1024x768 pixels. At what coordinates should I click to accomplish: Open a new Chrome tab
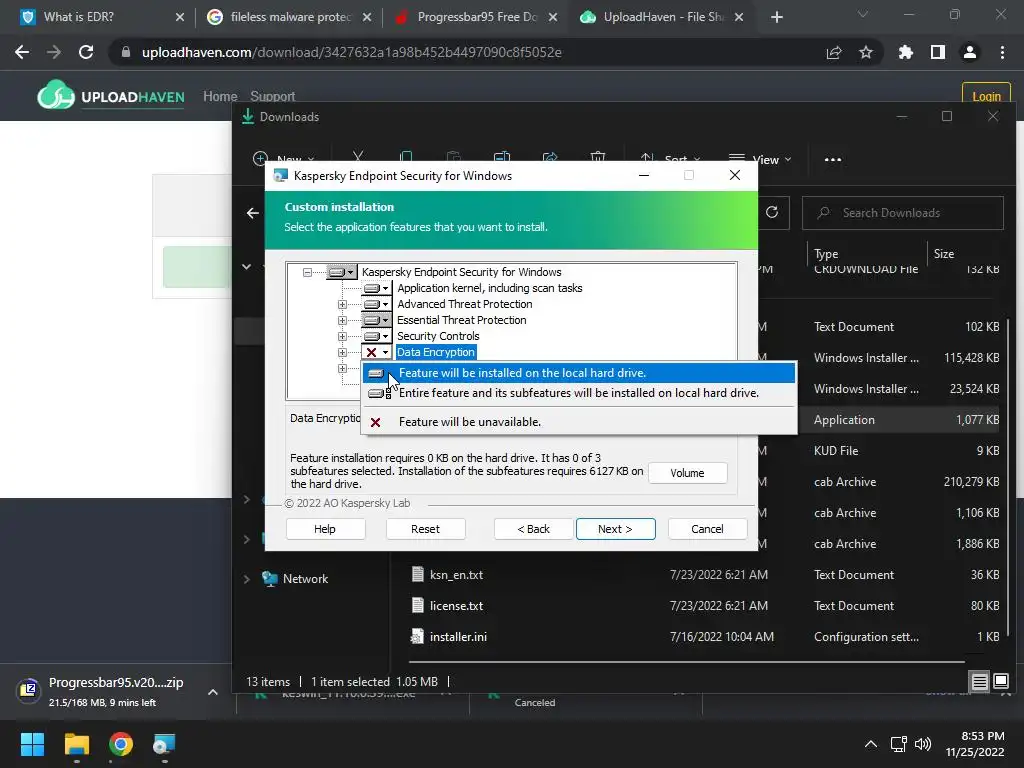tap(776, 17)
